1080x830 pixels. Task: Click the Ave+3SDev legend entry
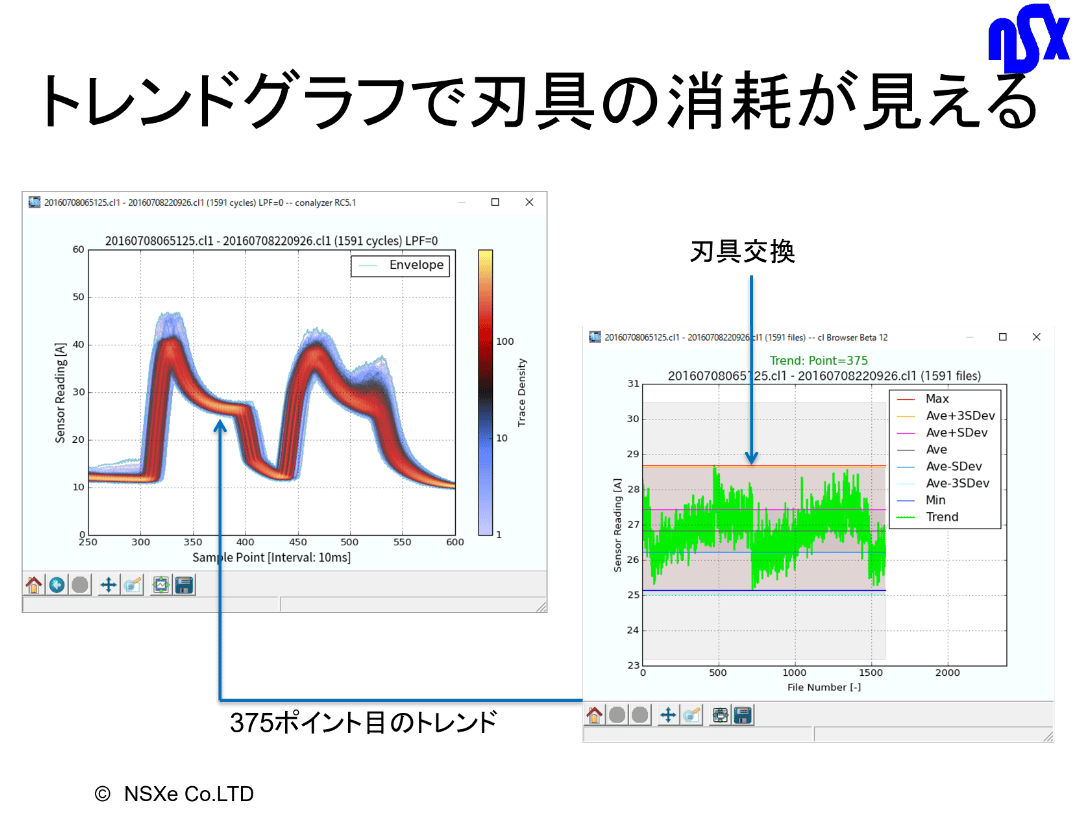(945, 416)
